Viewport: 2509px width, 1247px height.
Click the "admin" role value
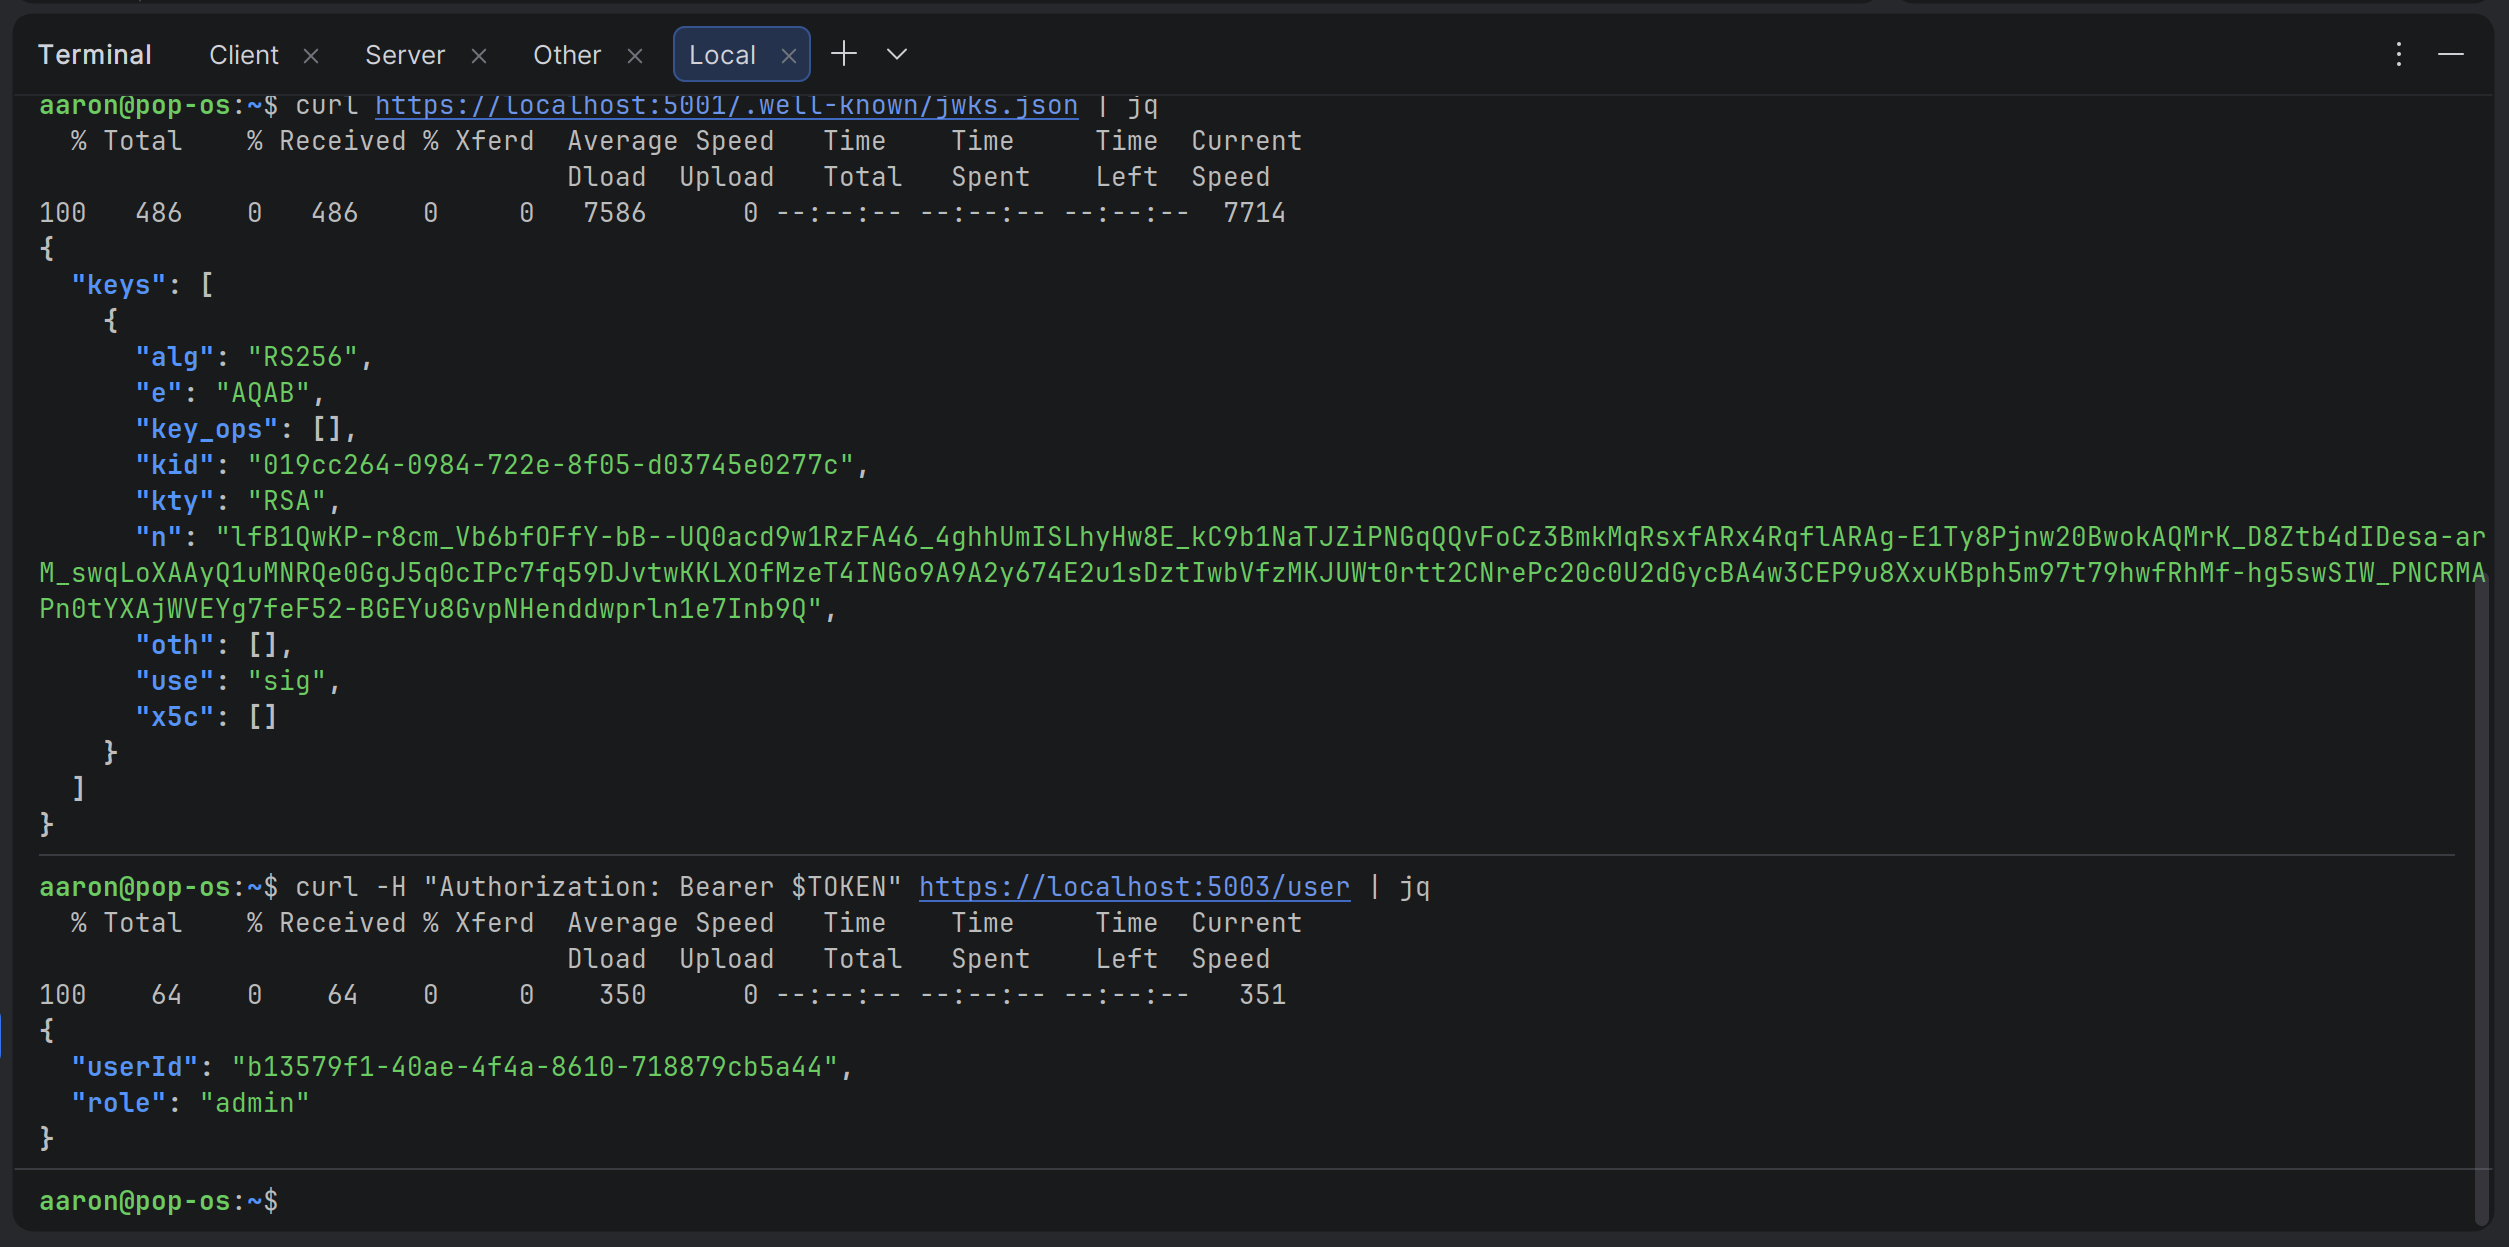(x=254, y=1103)
